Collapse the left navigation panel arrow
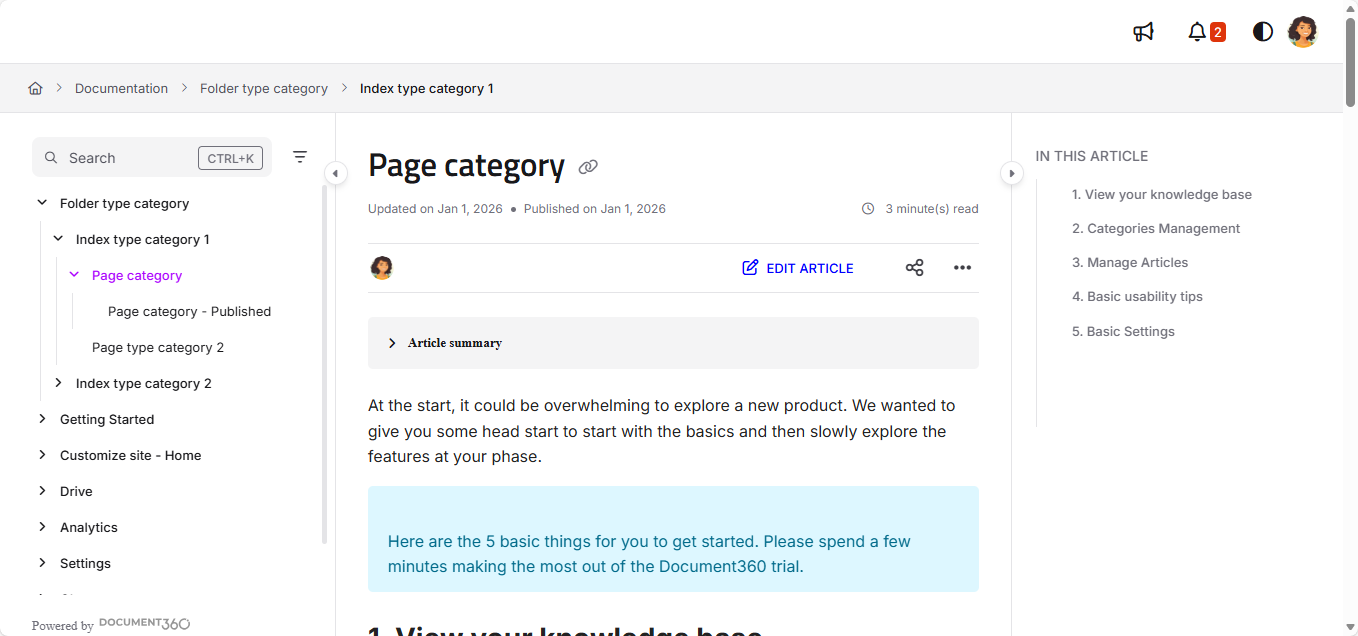Image resolution: width=1358 pixels, height=636 pixels. (x=336, y=173)
